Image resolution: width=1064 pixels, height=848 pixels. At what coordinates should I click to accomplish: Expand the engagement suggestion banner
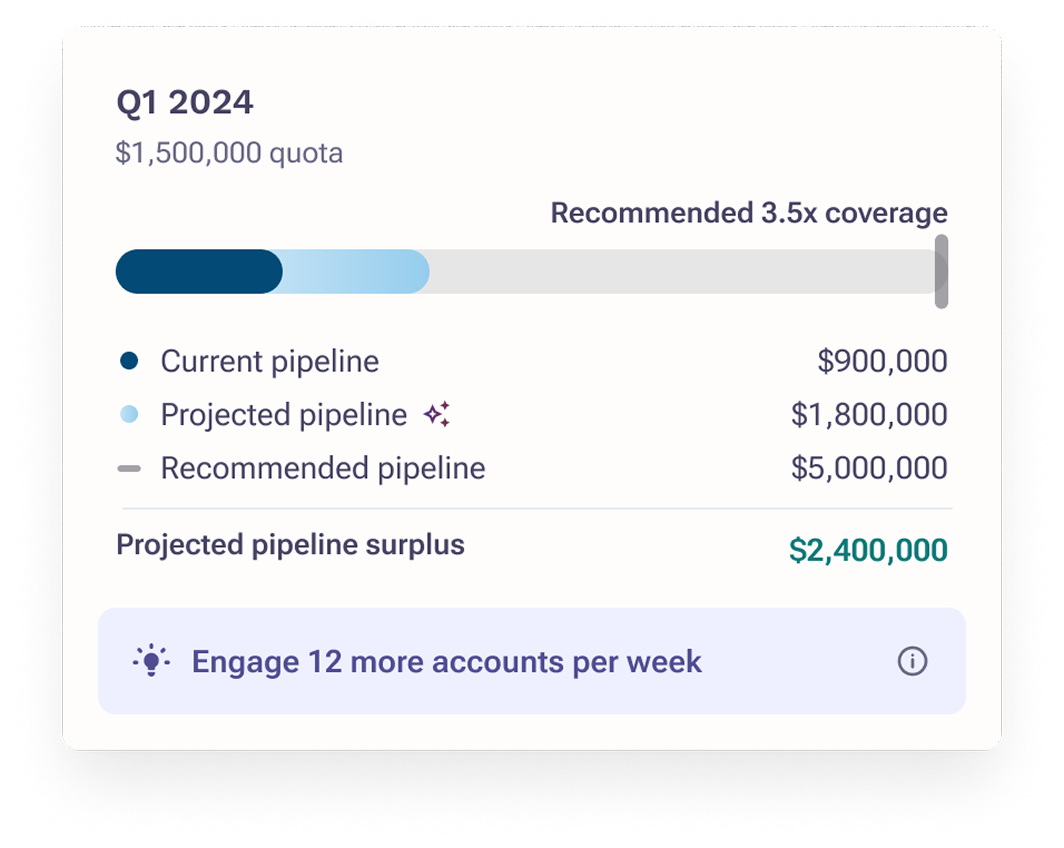(x=531, y=661)
